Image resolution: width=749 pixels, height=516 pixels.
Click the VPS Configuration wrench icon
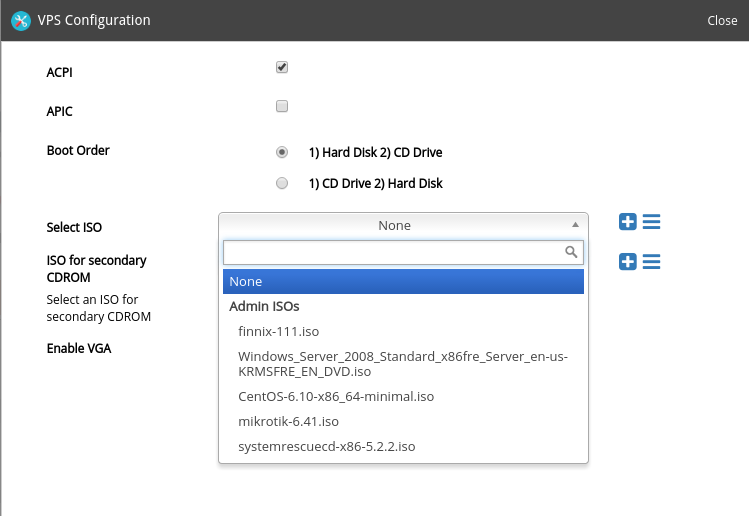(21, 21)
